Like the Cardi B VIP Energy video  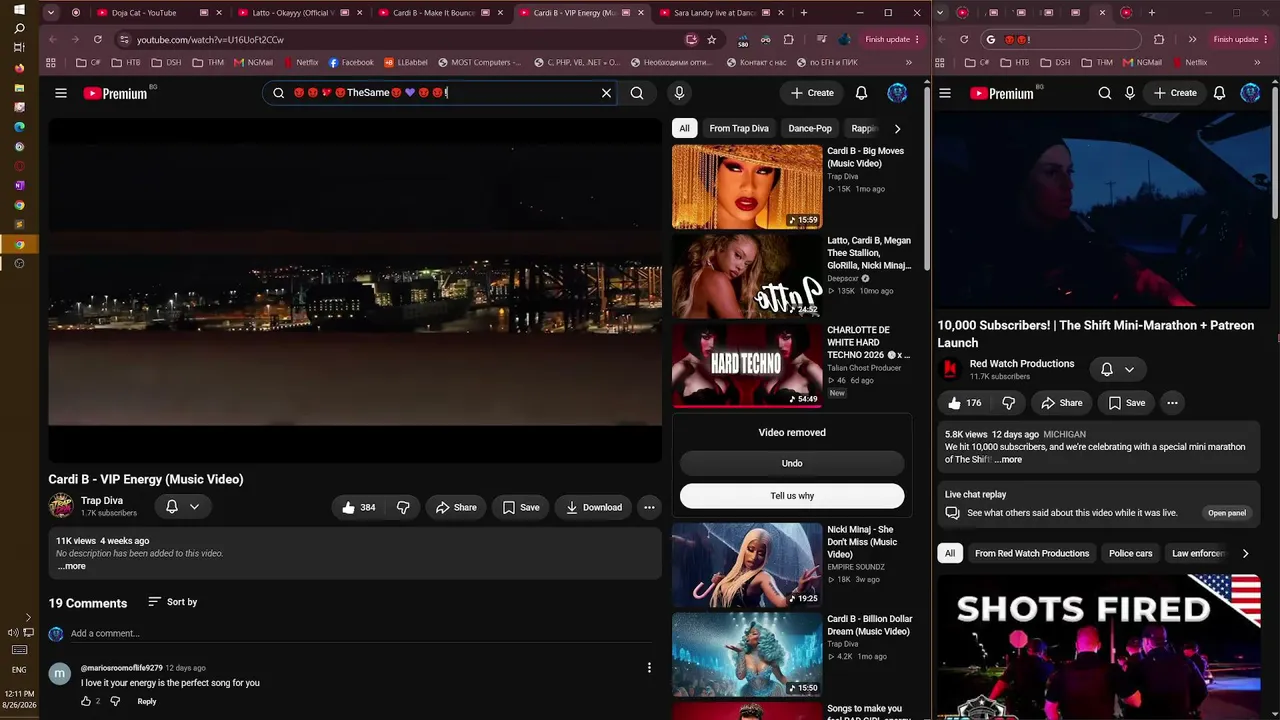358,507
